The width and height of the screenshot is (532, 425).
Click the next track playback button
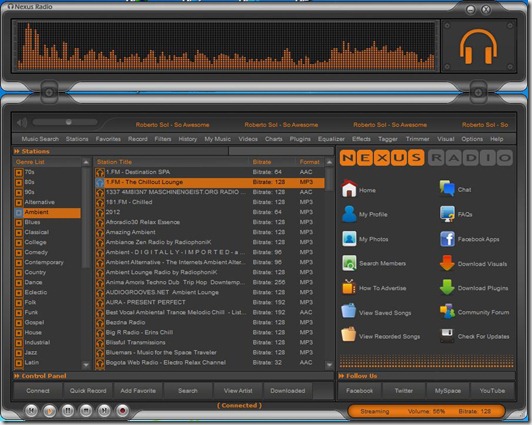(104, 411)
